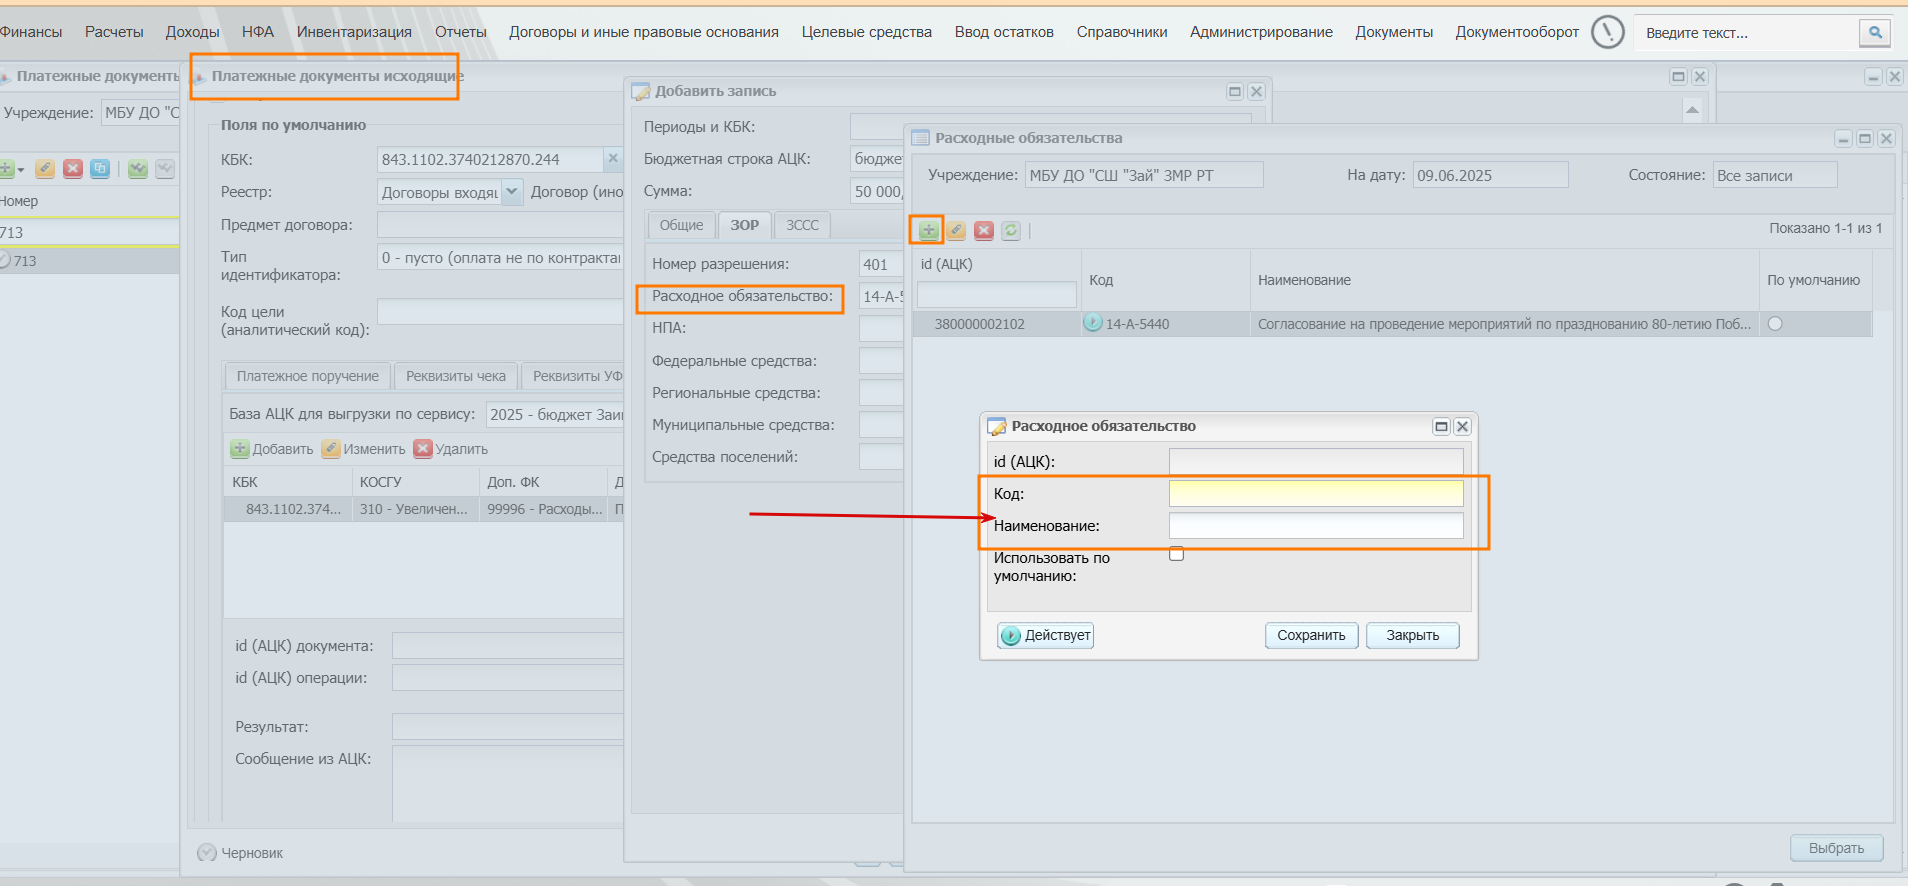Click the Изменить pencil icon
The height and width of the screenshot is (886, 1908).
(x=331, y=449)
